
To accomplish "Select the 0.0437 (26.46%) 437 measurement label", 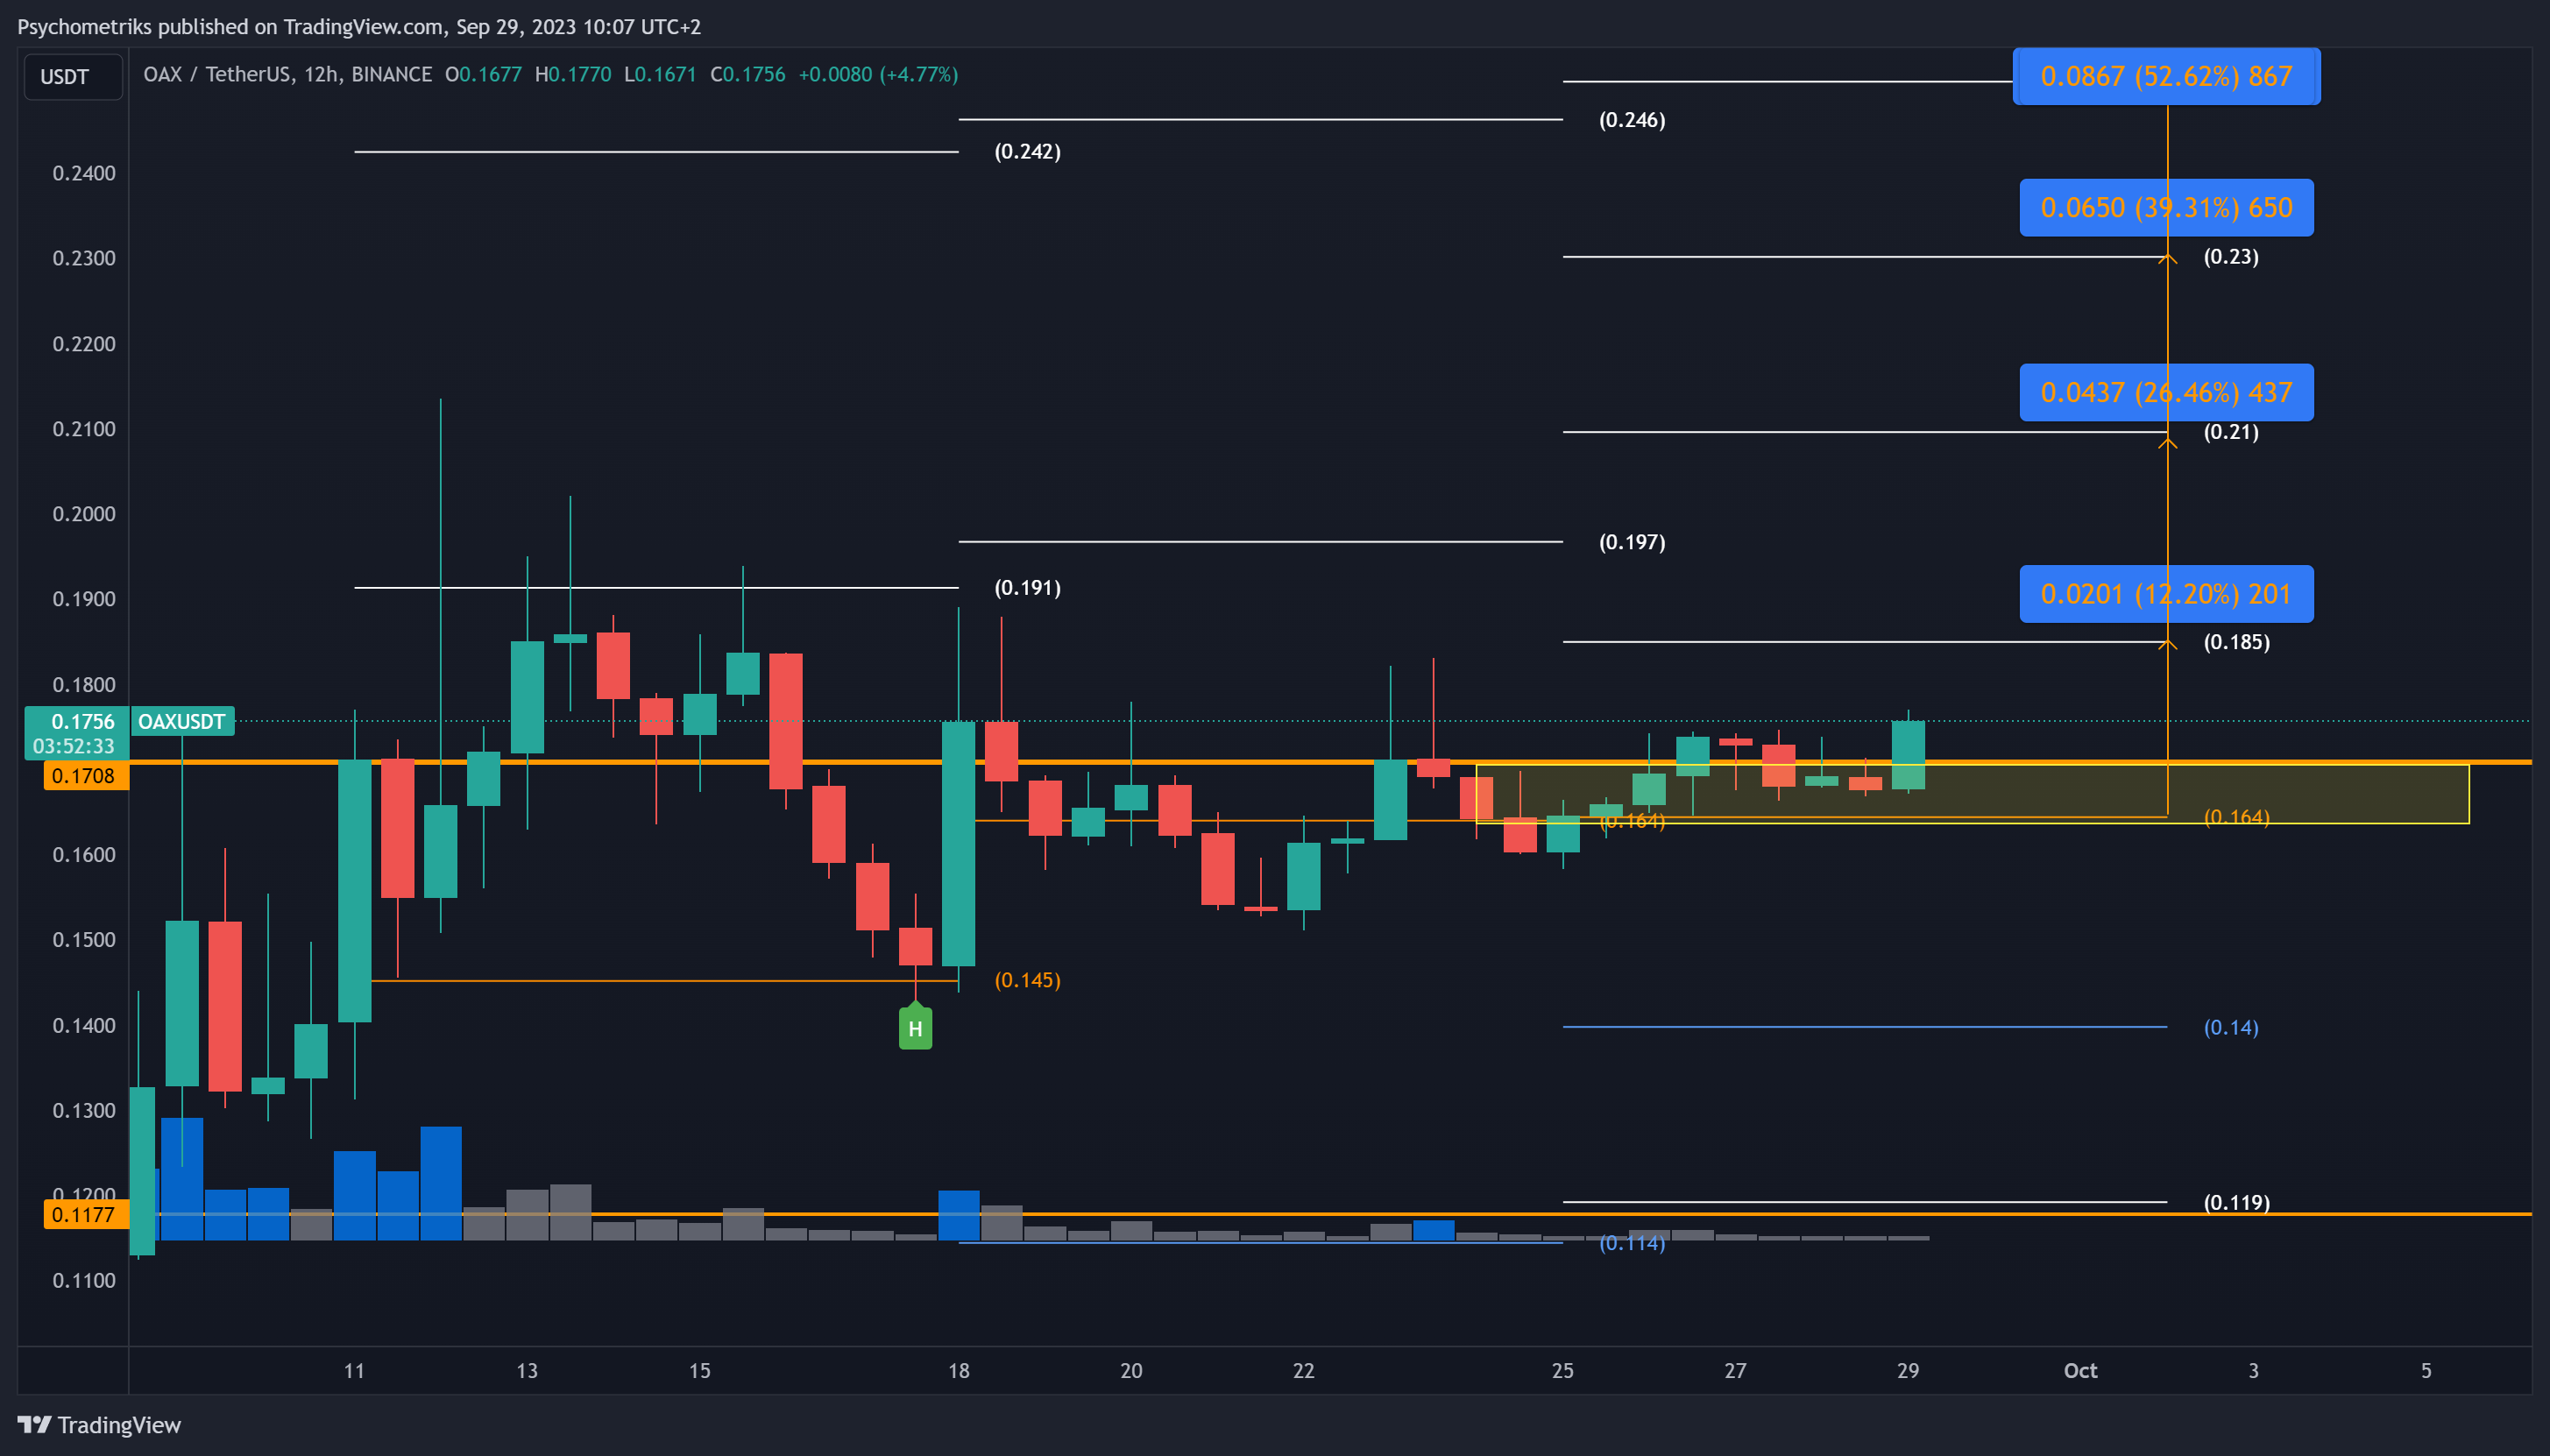I will (x=2166, y=392).
